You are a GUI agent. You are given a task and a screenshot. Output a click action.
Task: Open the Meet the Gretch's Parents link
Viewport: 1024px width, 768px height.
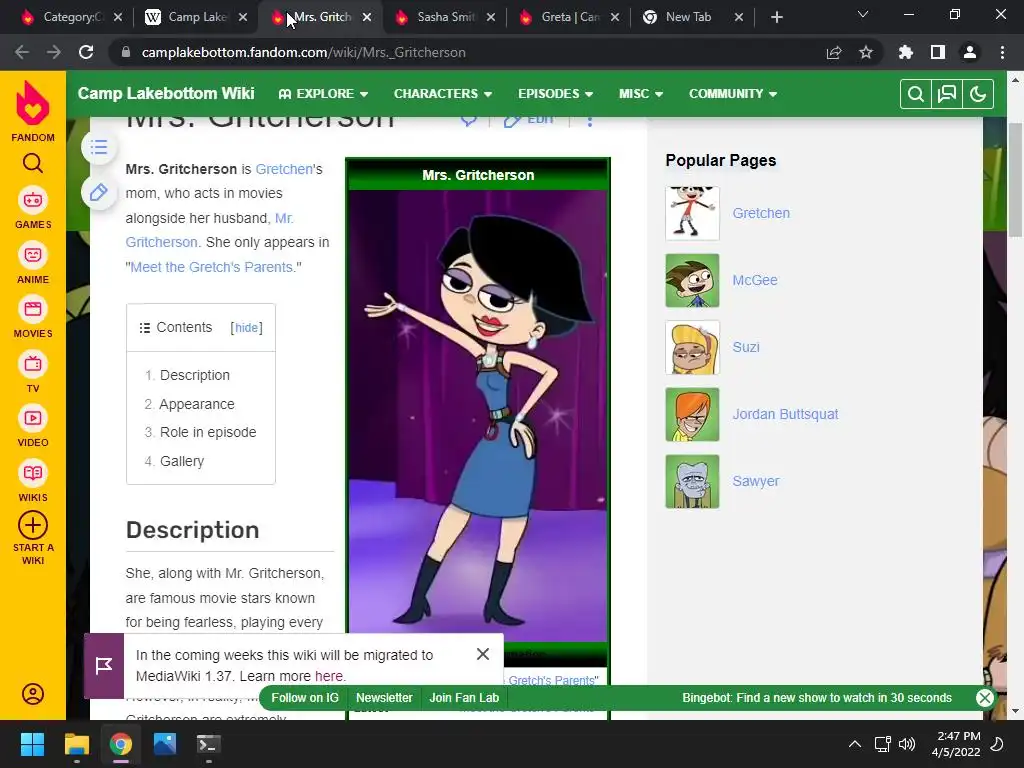coord(212,267)
